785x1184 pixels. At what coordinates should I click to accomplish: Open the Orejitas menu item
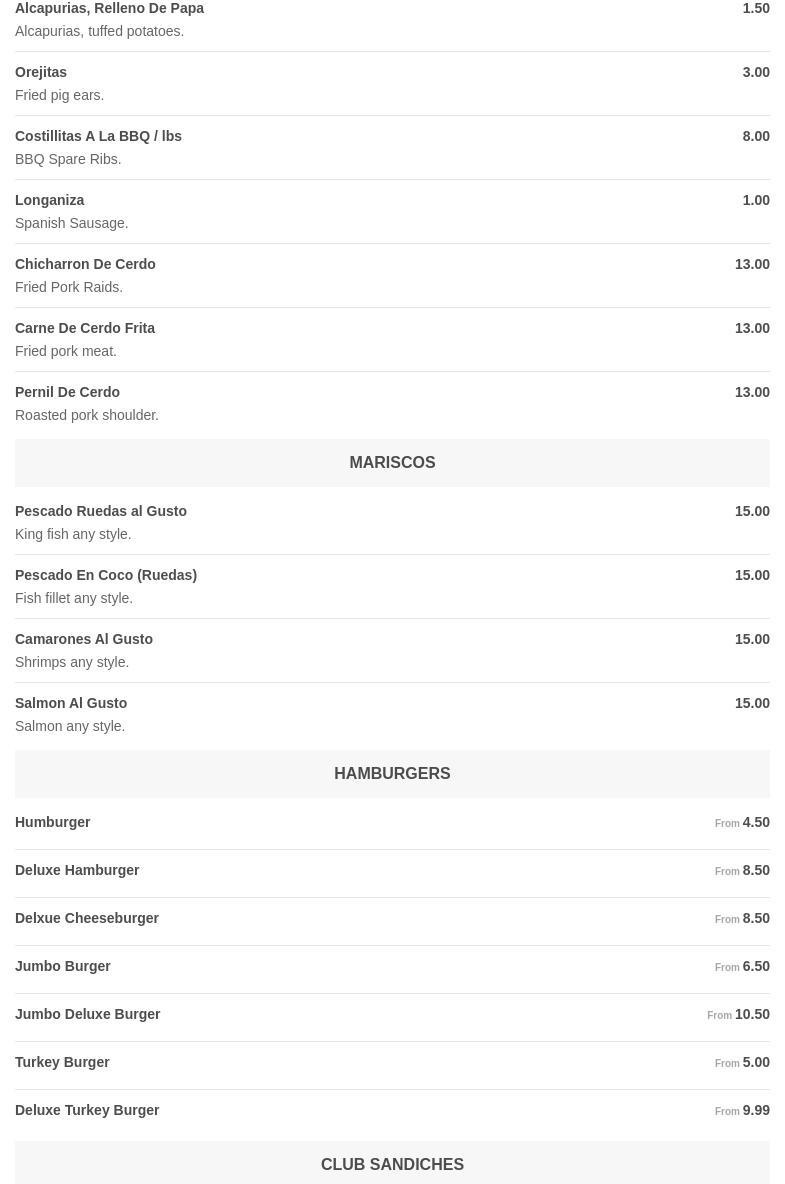41,73
